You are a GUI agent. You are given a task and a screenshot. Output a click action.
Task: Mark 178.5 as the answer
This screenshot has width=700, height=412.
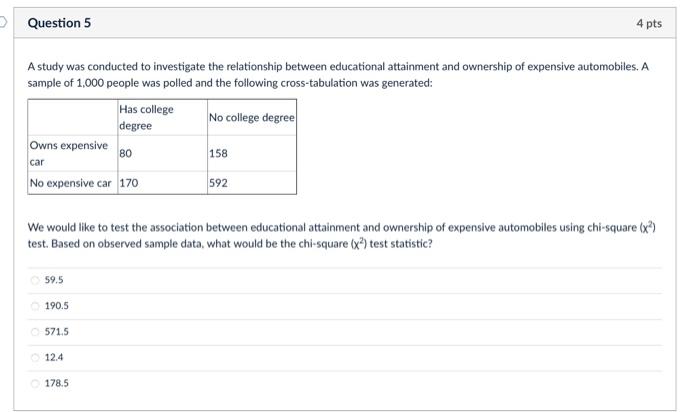[35, 383]
